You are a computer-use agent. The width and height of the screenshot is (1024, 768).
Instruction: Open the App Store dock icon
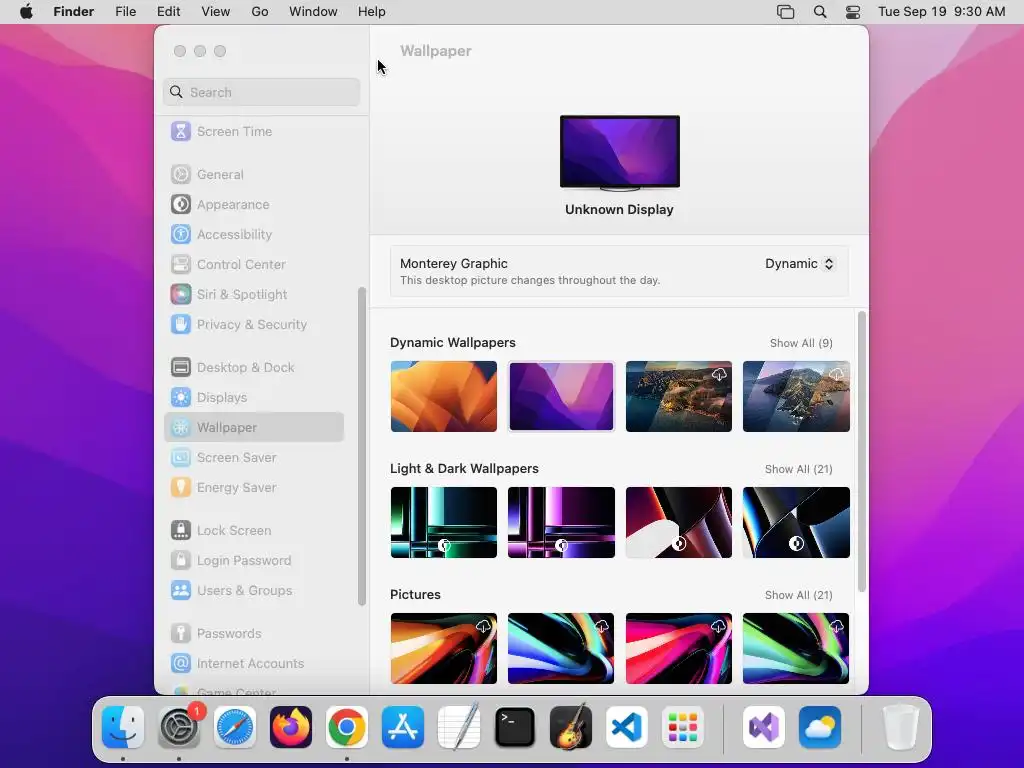(403, 727)
